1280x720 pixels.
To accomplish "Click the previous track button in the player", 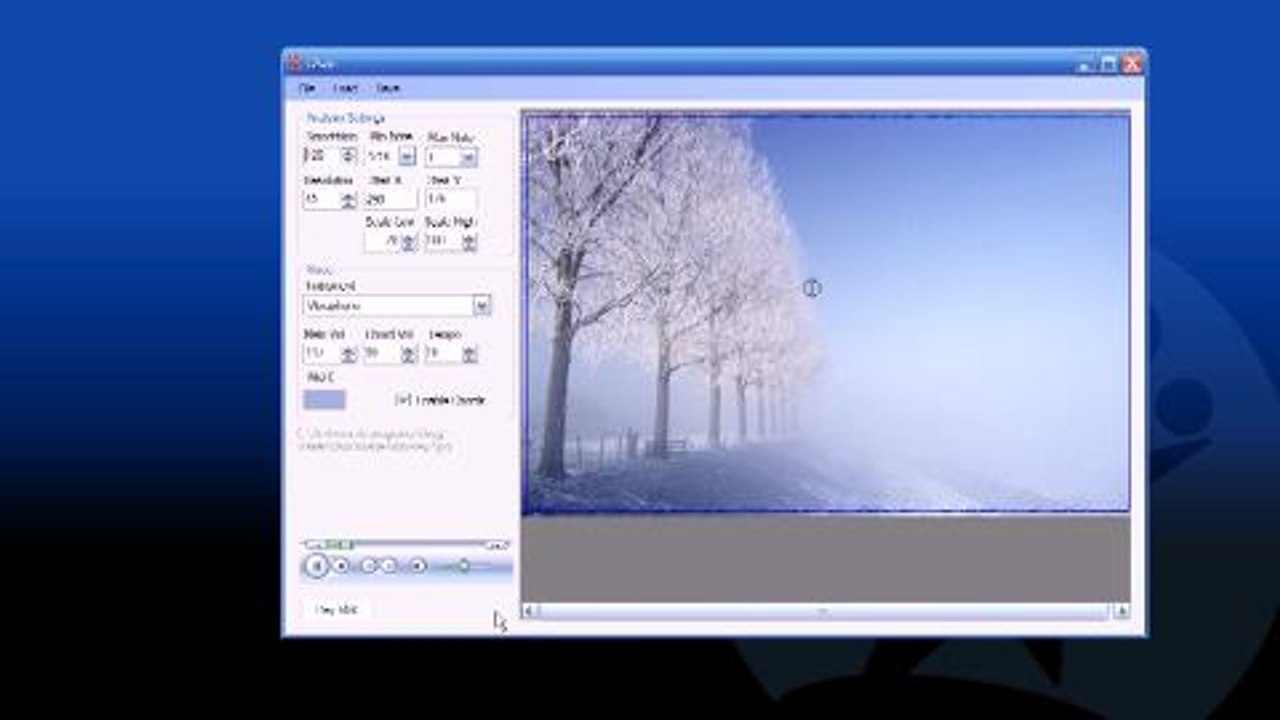I will click(368, 566).
